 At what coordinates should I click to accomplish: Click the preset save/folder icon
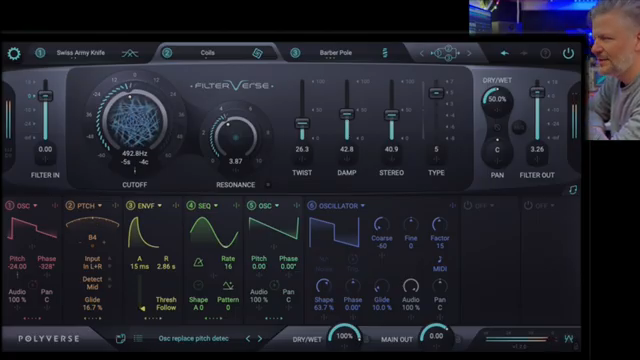coord(120,338)
